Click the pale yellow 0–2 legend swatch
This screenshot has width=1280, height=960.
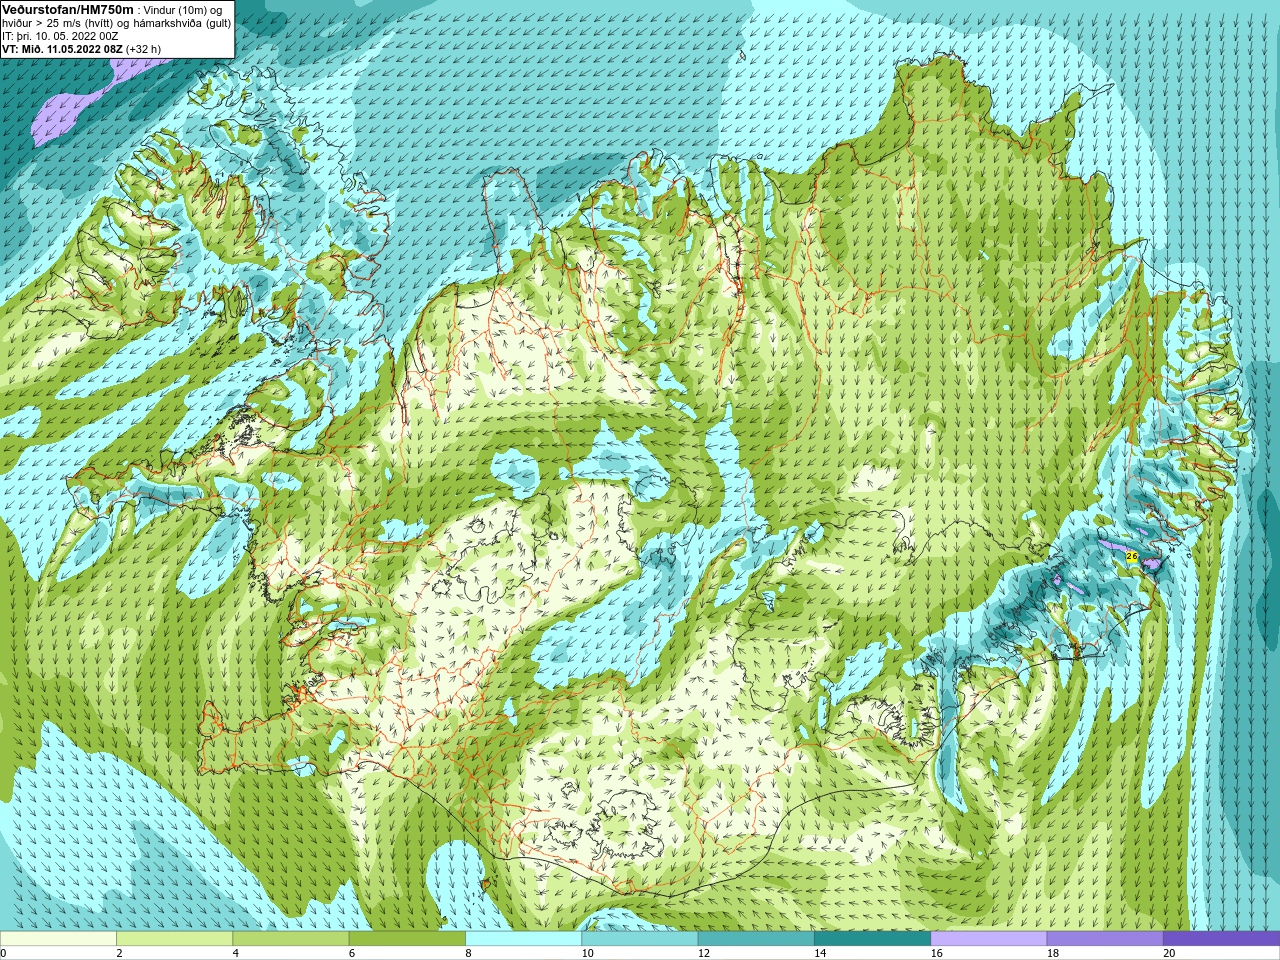click(x=58, y=939)
